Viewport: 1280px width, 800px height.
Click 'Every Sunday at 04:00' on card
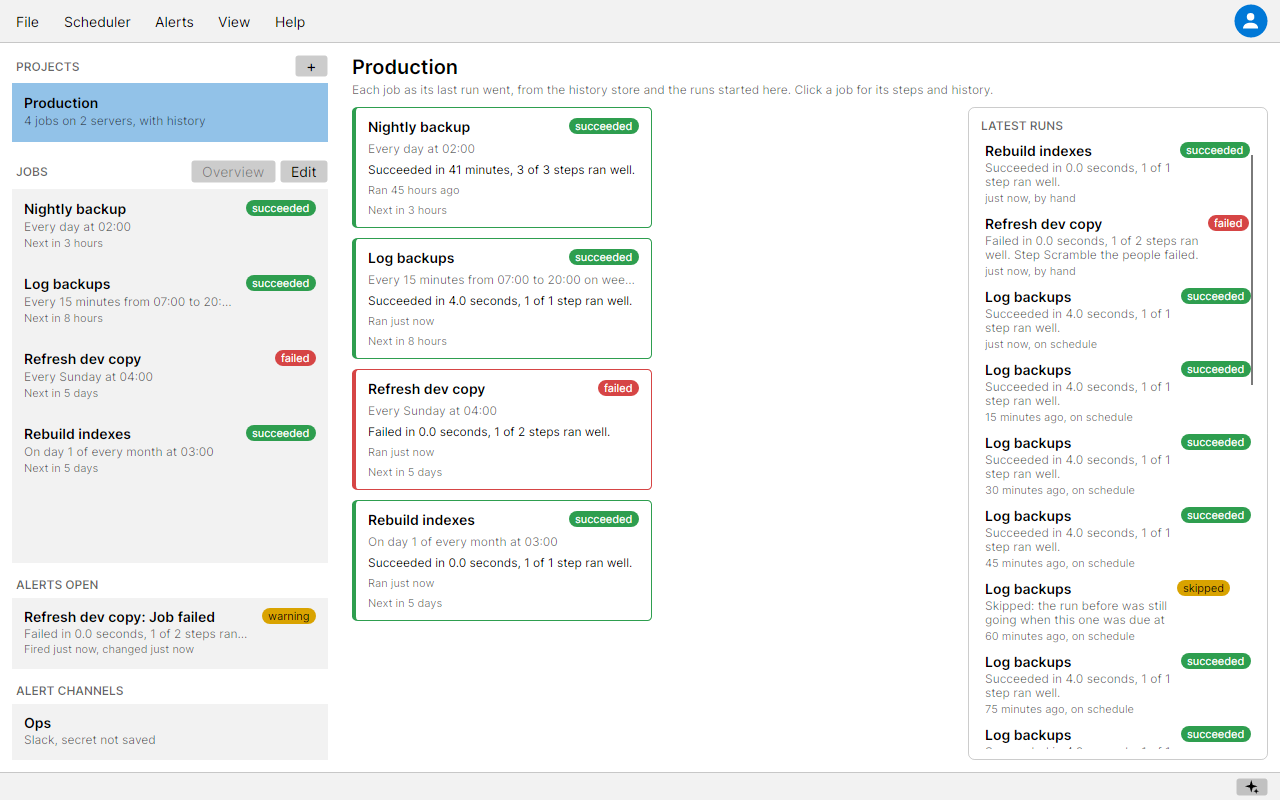(432, 411)
